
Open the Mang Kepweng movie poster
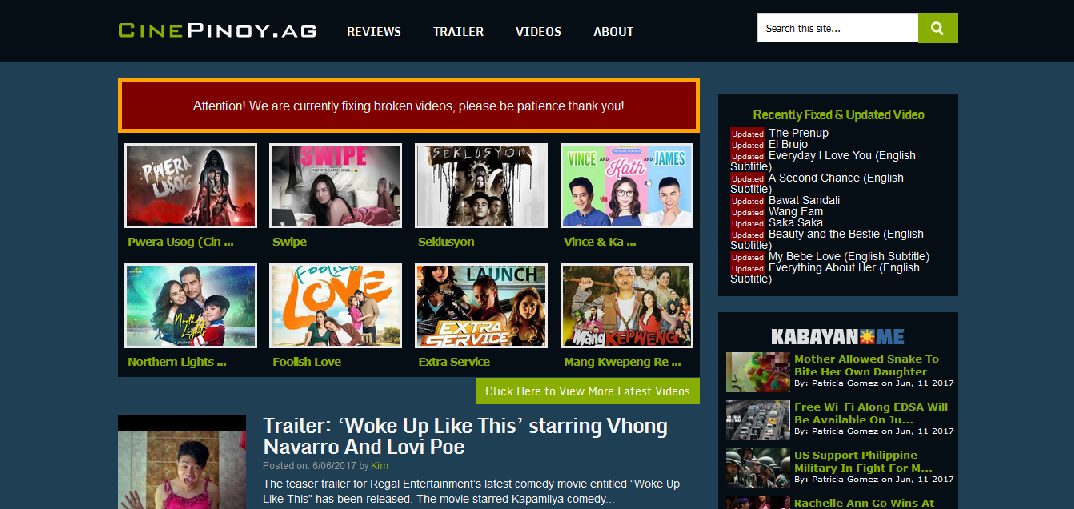tap(627, 306)
